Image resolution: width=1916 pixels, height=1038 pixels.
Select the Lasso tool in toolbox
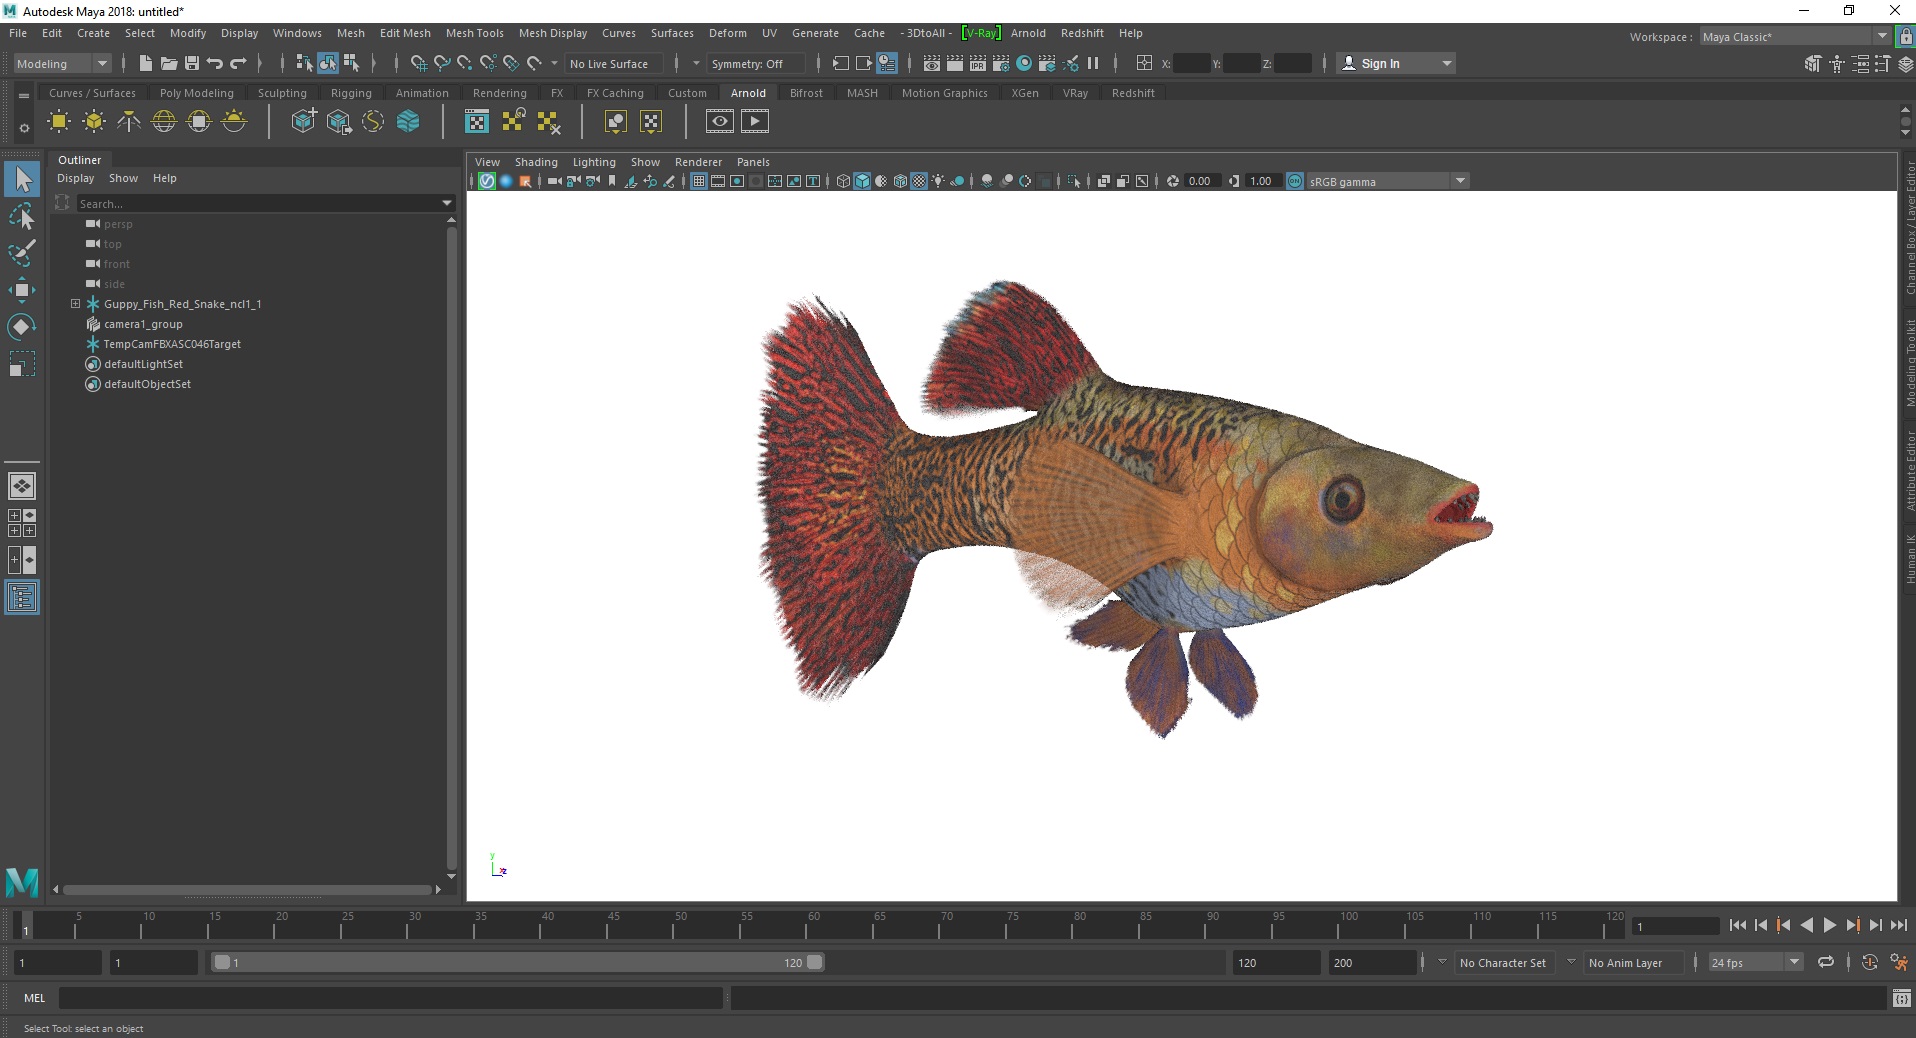(x=22, y=216)
